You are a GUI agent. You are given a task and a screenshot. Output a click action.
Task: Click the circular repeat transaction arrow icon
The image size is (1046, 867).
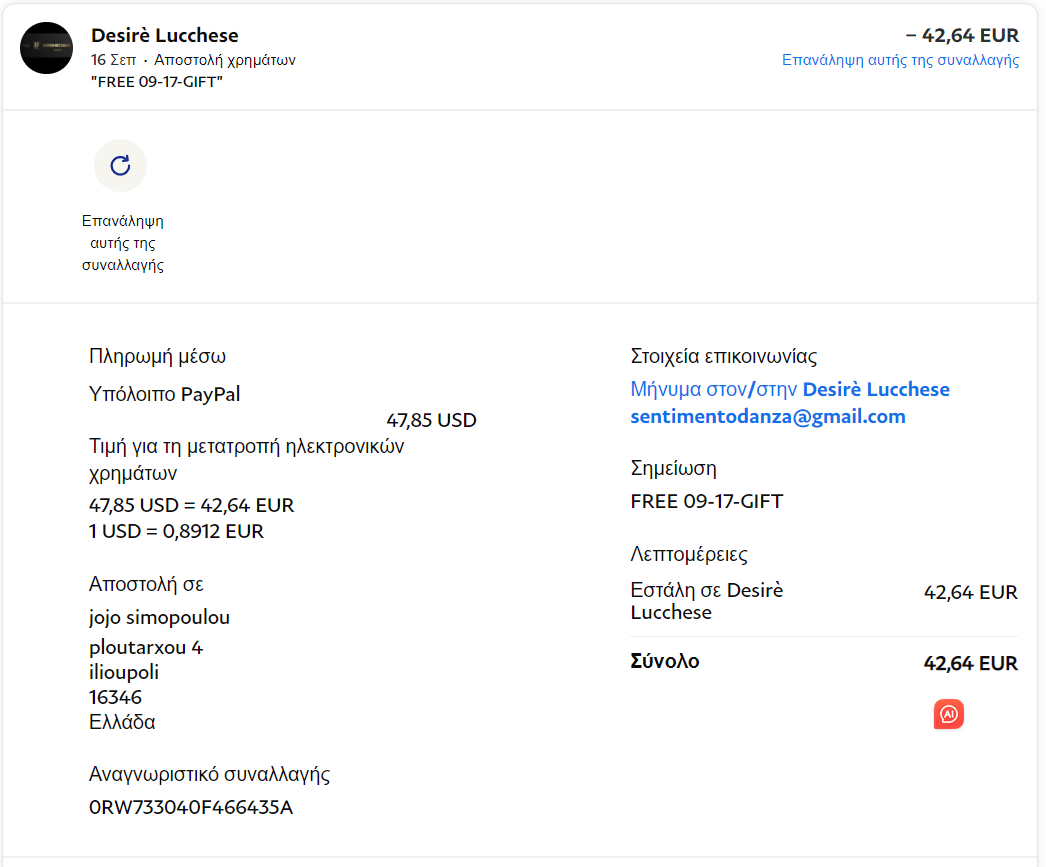[120, 165]
